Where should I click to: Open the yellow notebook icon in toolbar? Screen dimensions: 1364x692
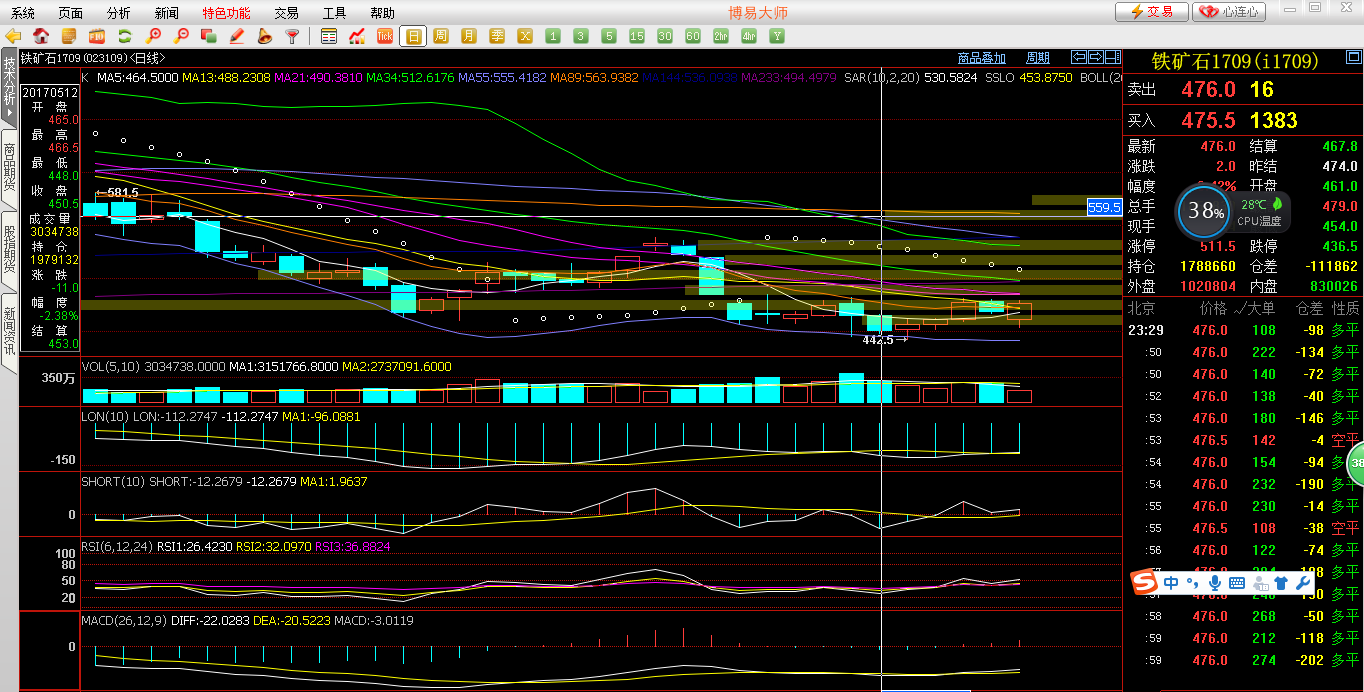(x=69, y=36)
